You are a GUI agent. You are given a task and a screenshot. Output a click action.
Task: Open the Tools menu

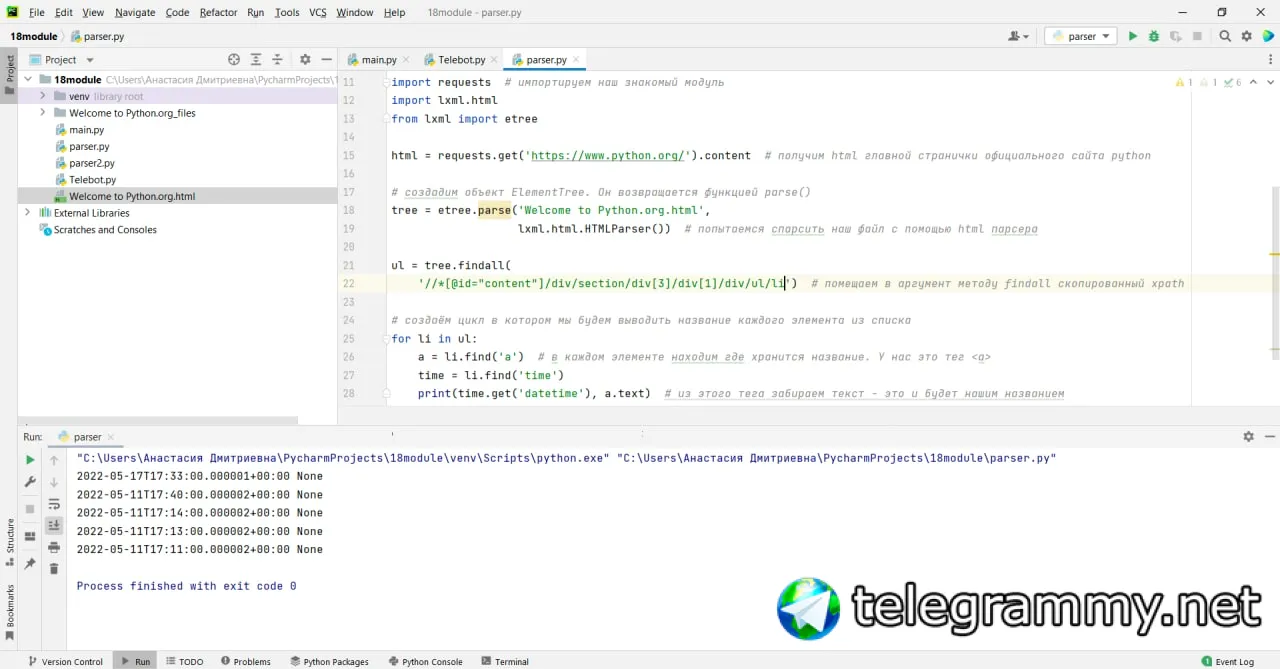287,12
